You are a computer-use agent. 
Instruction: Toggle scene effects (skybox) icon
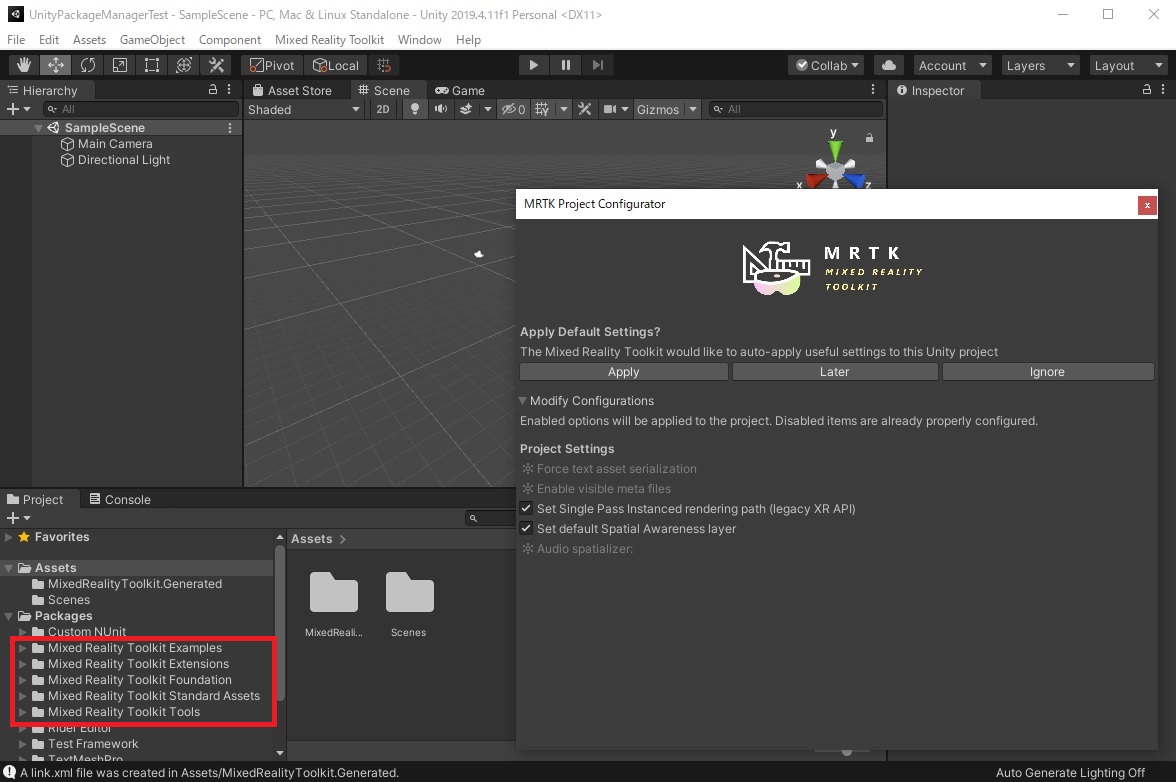tap(466, 109)
